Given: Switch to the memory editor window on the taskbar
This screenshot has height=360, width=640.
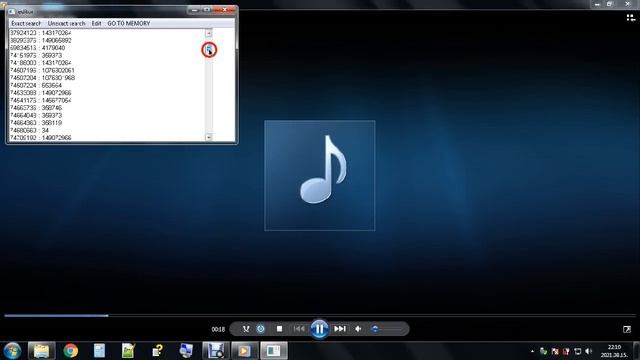Looking at the screenshot, I should tap(273, 351).
